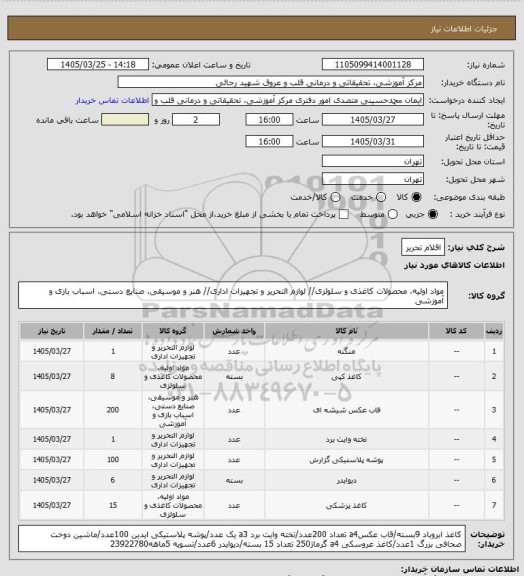The height and width of the screenshot is (576, 524).
Task: Click quantity 8 in the کاغذ کپی row
Action: point(113,377)
